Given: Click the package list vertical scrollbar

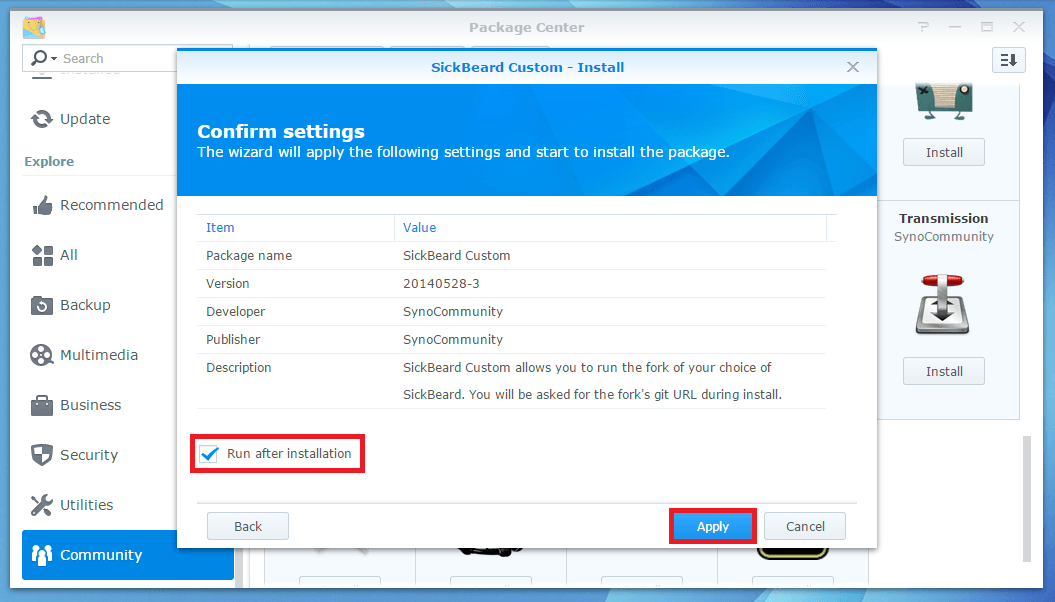Looking at the screenshot, I should tap(1026, 497).
